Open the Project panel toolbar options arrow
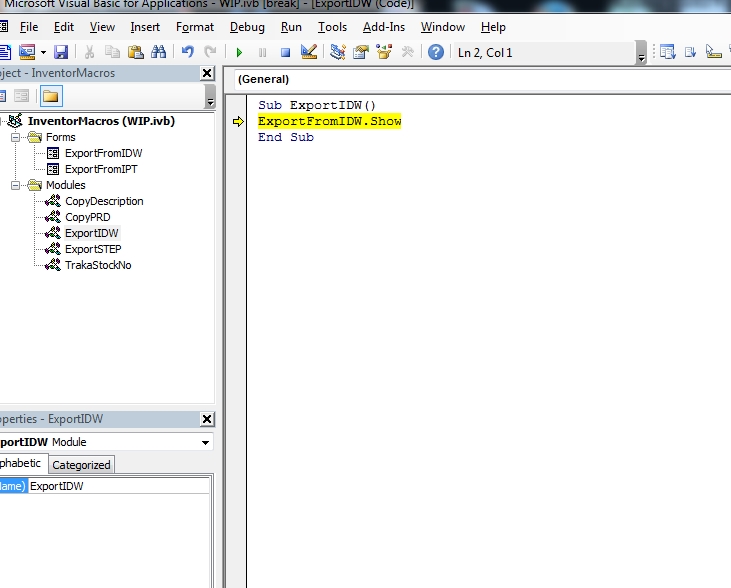The height and width of the screenshot is (588, 731). tap(210, 97)
